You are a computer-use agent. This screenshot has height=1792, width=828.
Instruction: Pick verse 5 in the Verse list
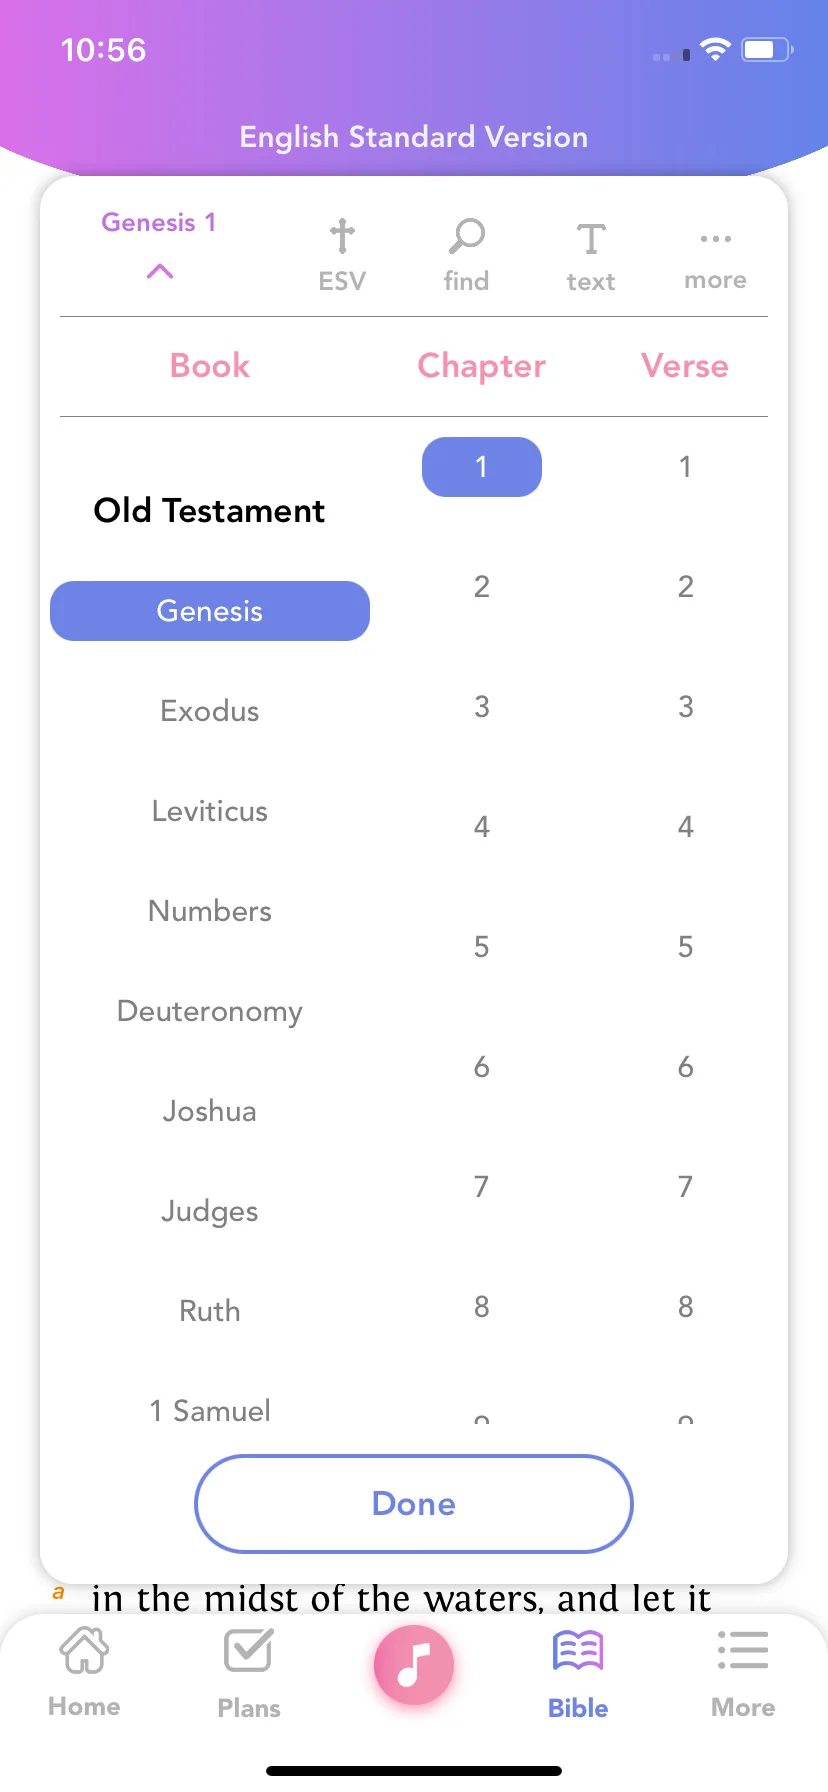pyautogui.click(x=686, y=947)
